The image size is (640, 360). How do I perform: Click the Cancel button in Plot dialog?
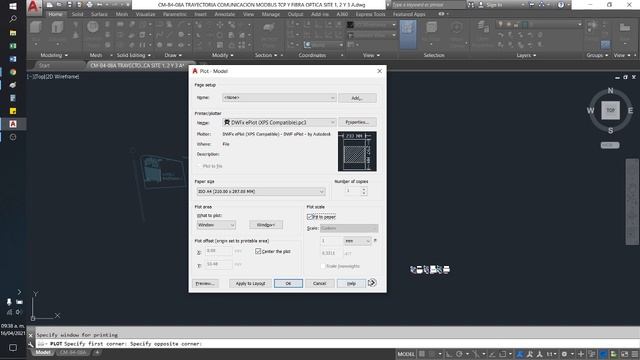click(320, 283)
